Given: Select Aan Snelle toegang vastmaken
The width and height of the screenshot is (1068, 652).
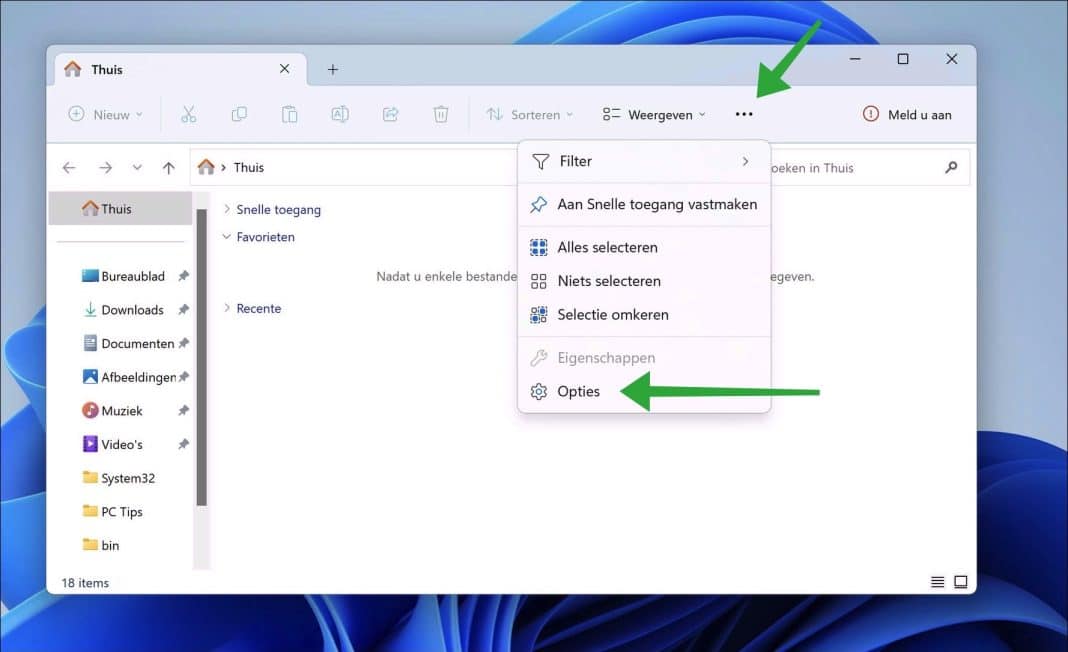Looking at the screenshot, I should 644,204.
